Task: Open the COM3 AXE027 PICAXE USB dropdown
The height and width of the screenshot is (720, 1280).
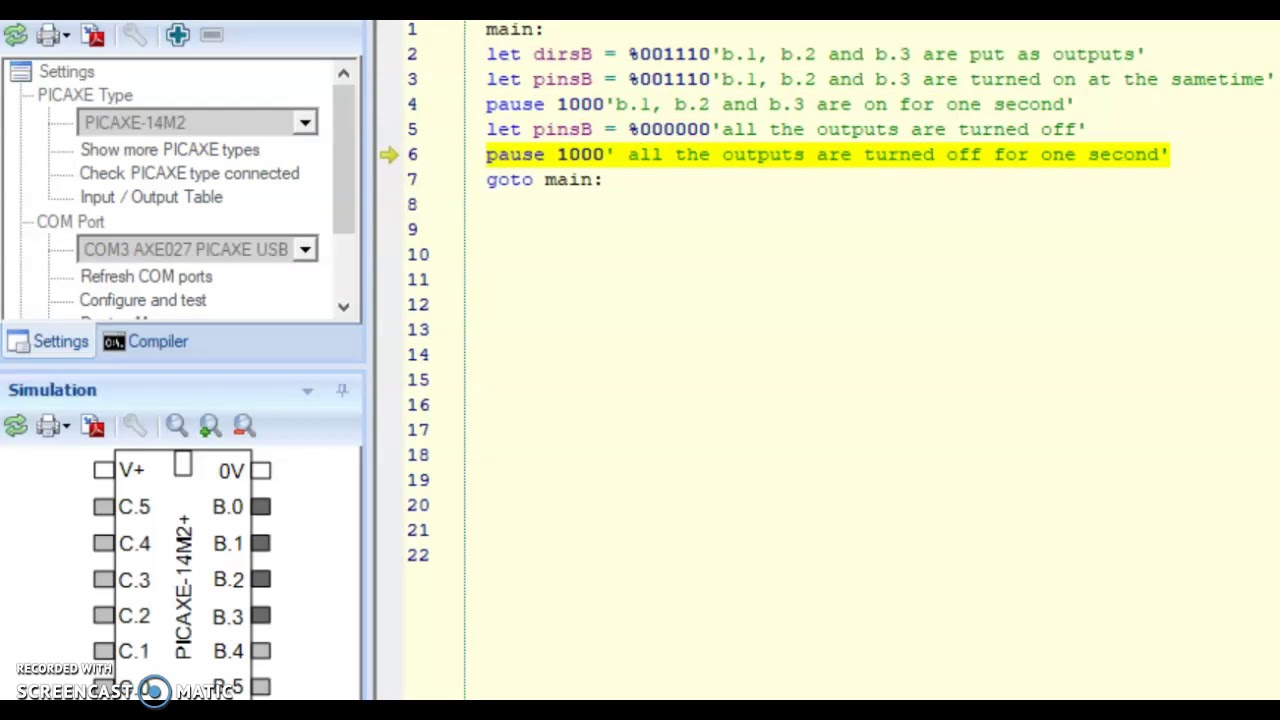Action: tap(305, 249)
